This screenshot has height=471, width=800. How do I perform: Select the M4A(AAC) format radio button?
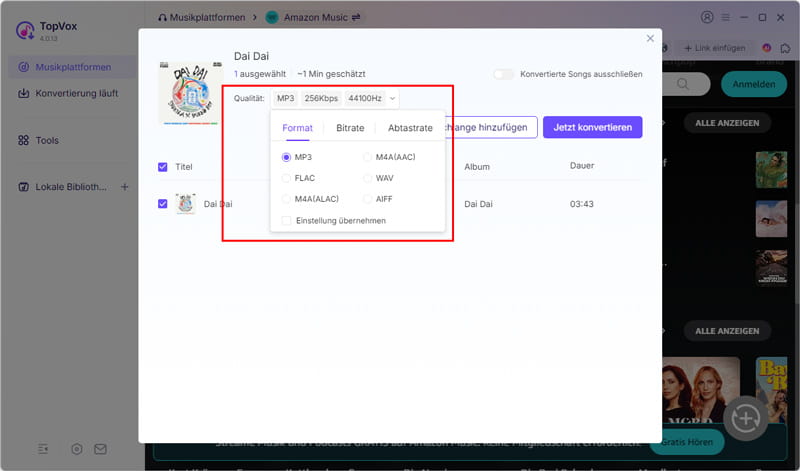[x=367, y=157]
